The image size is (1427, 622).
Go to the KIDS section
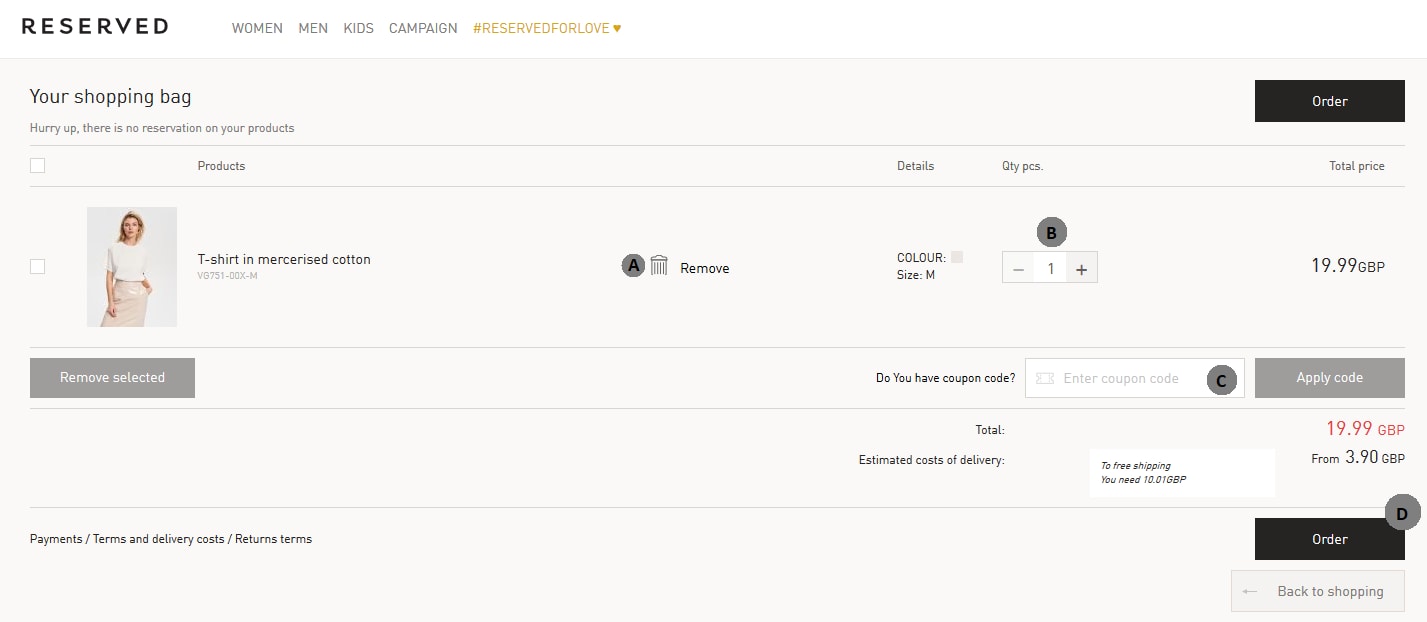[x=358, y=28]
